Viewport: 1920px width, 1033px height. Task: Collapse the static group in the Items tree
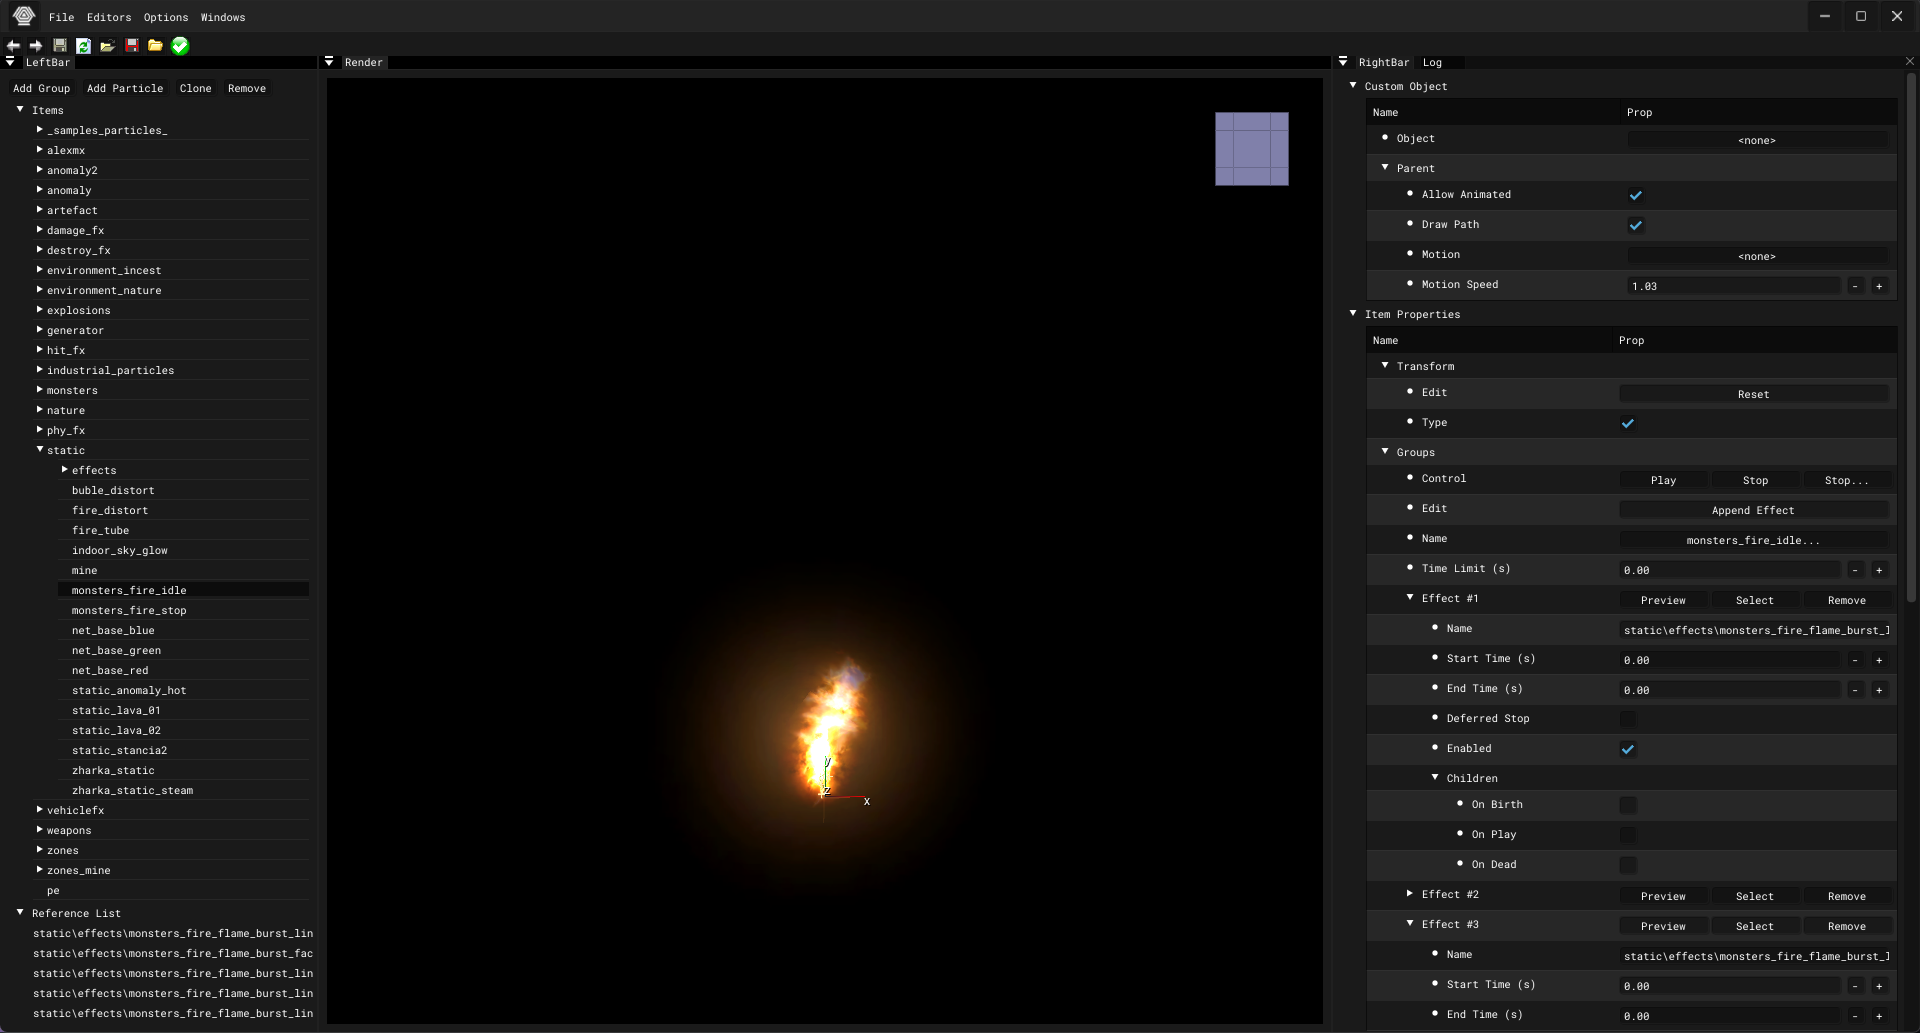(39, 450)
